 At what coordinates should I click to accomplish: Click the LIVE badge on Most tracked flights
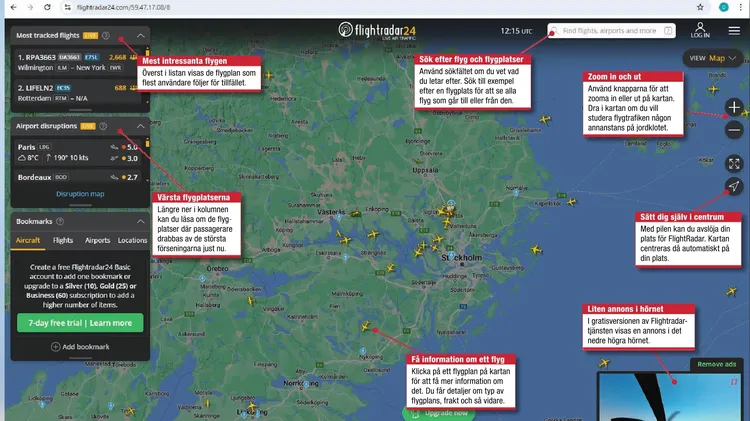(x=90, y=35)
